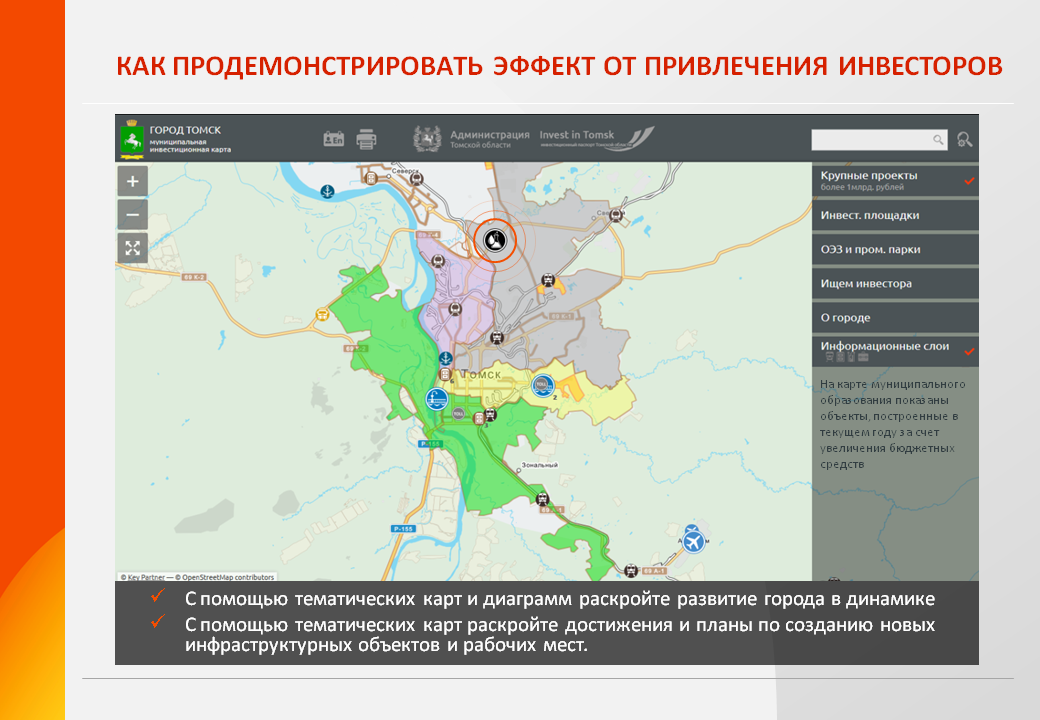The width and height of the screenshot is (1040, 720).
Task: Select the blue TOLL marker labeled 2
Action: coord(543,385)
